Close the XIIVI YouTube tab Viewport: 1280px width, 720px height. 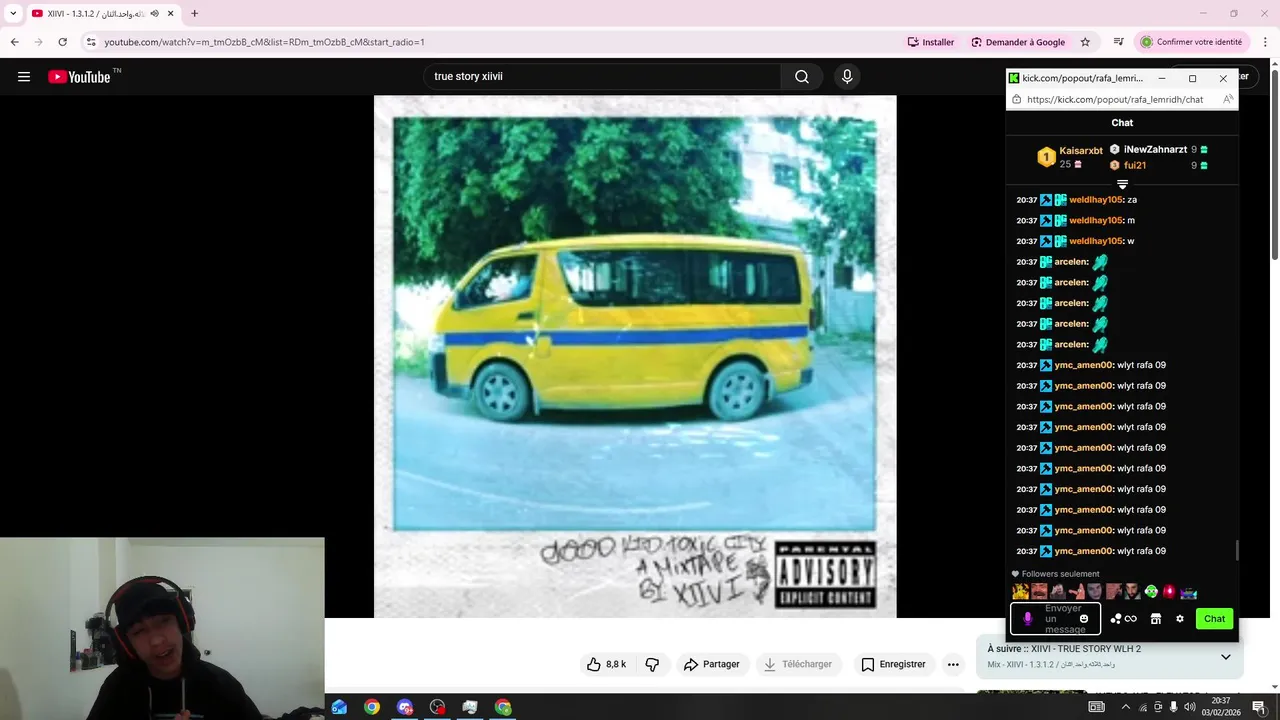[171, 14]
